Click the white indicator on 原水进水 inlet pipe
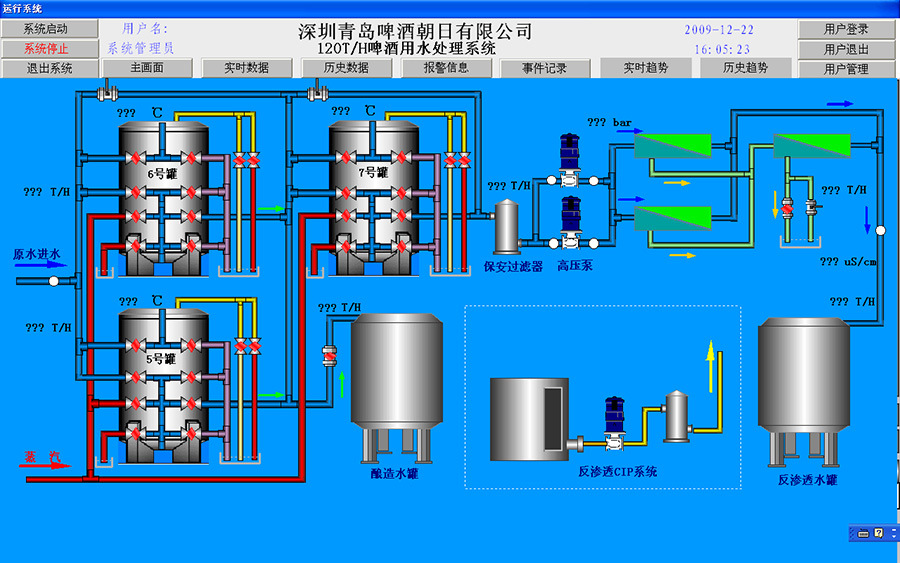This screenshot has height=563, width=900. 53,281
